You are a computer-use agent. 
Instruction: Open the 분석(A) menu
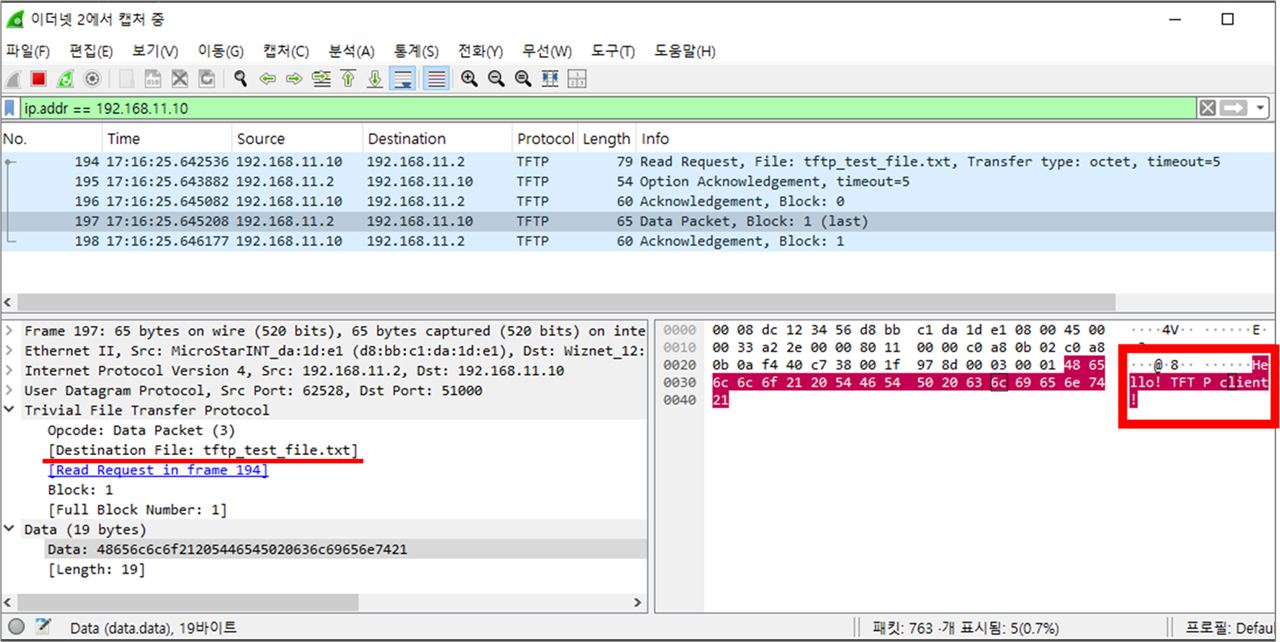(351, 51)
